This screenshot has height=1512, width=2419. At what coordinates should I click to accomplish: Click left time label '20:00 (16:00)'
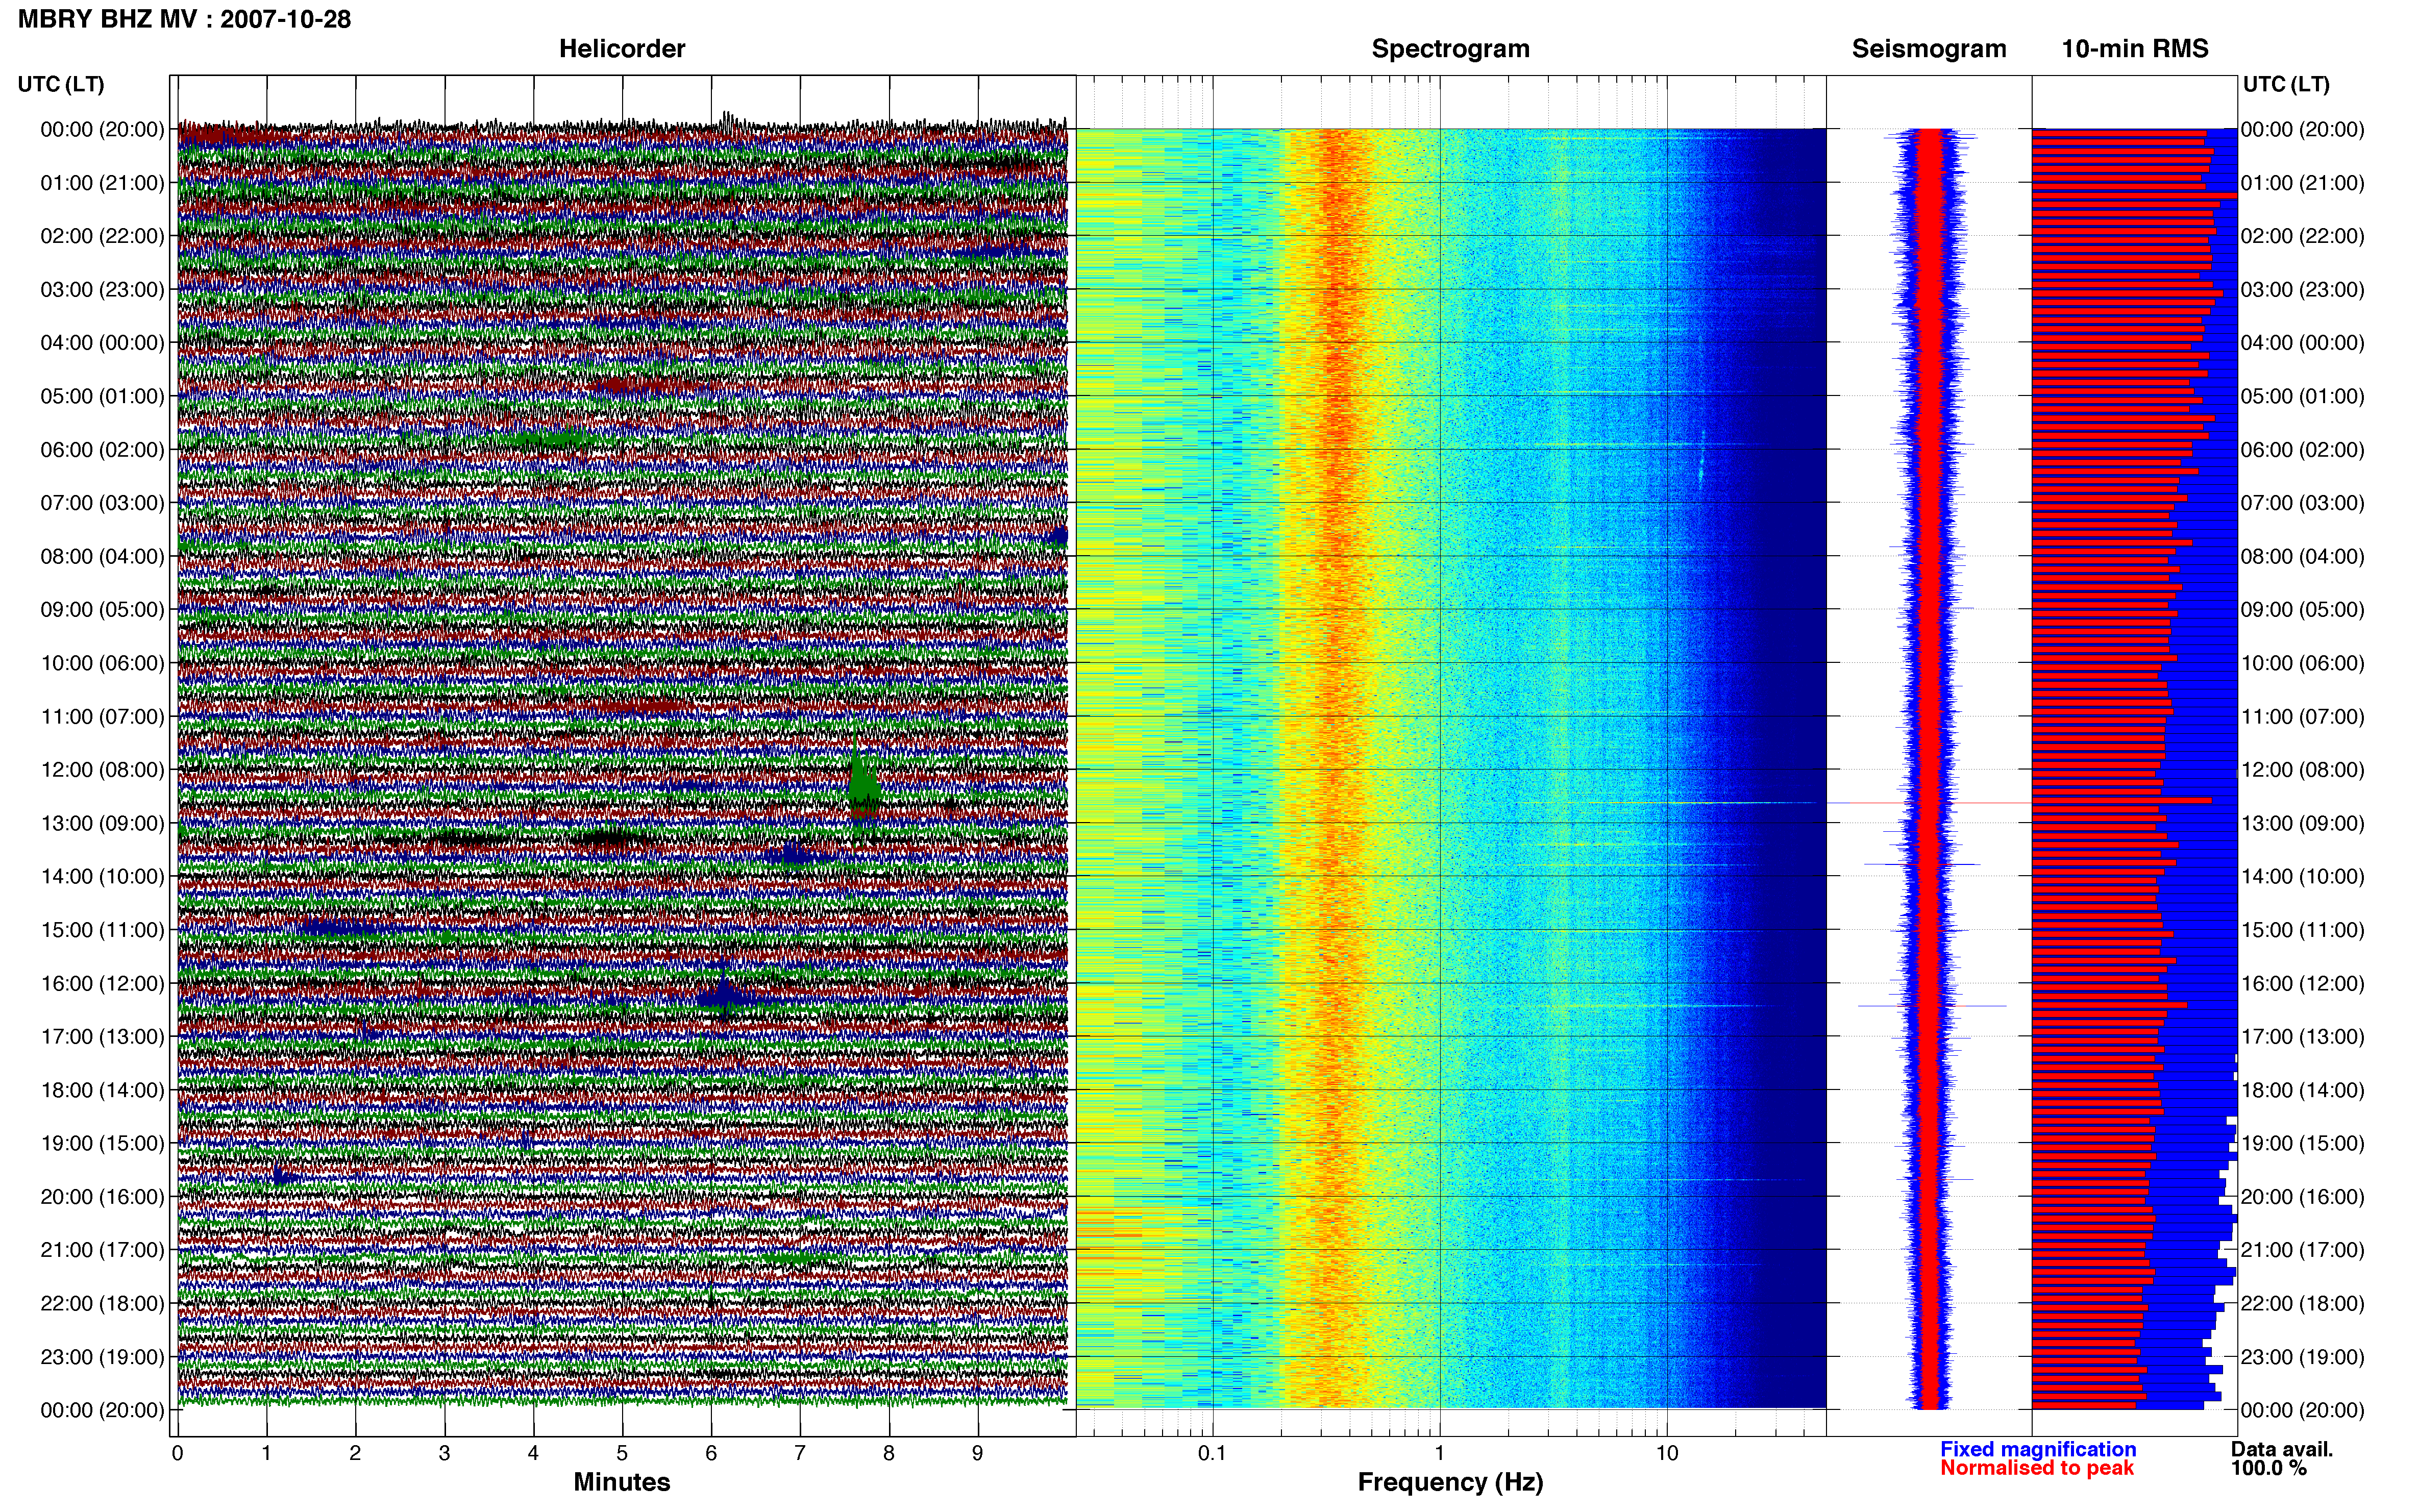click(102, 1197)
